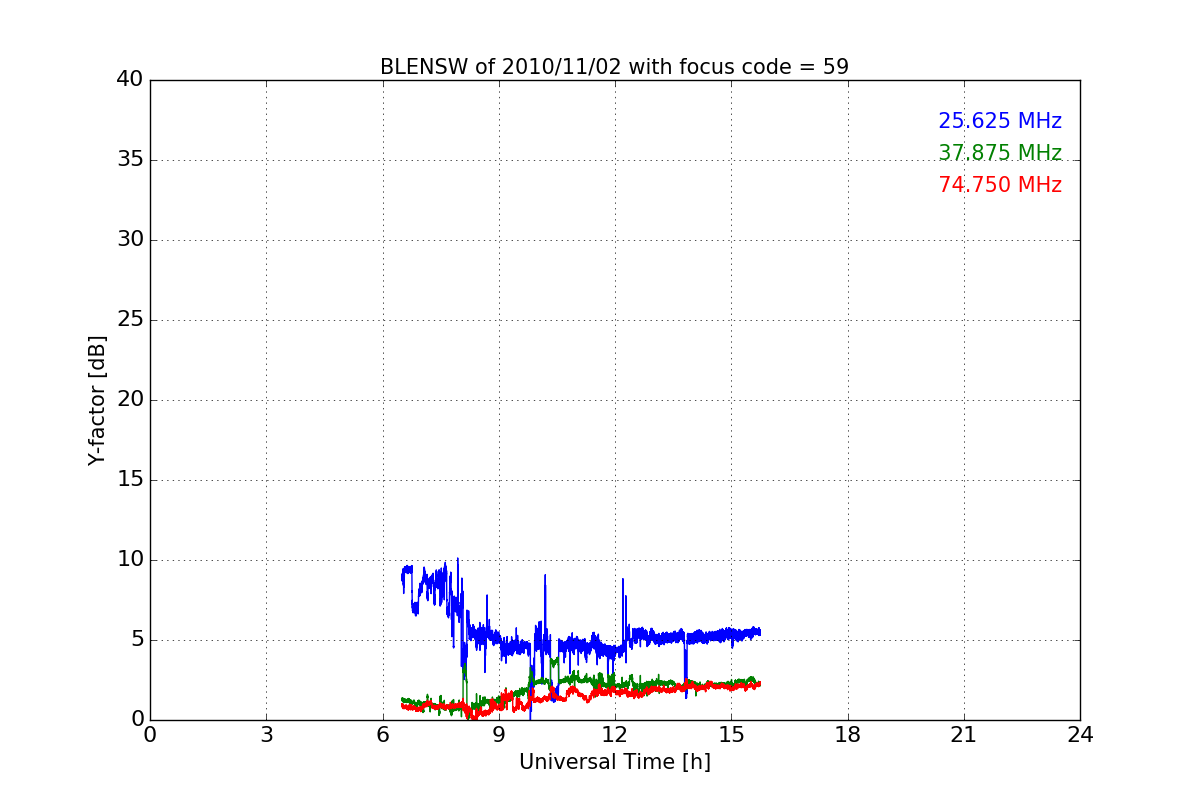Click the plot title 'BLENSW of 2010/11/02 with focus code = 59'
This screenshot has width=1200, height=800.
[614, 67]
